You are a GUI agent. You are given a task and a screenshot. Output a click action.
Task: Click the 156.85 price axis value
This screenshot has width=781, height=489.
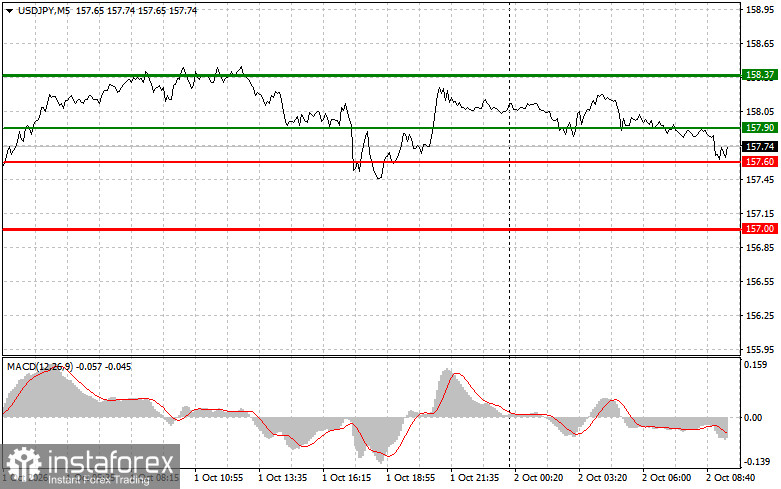point(760,247)
